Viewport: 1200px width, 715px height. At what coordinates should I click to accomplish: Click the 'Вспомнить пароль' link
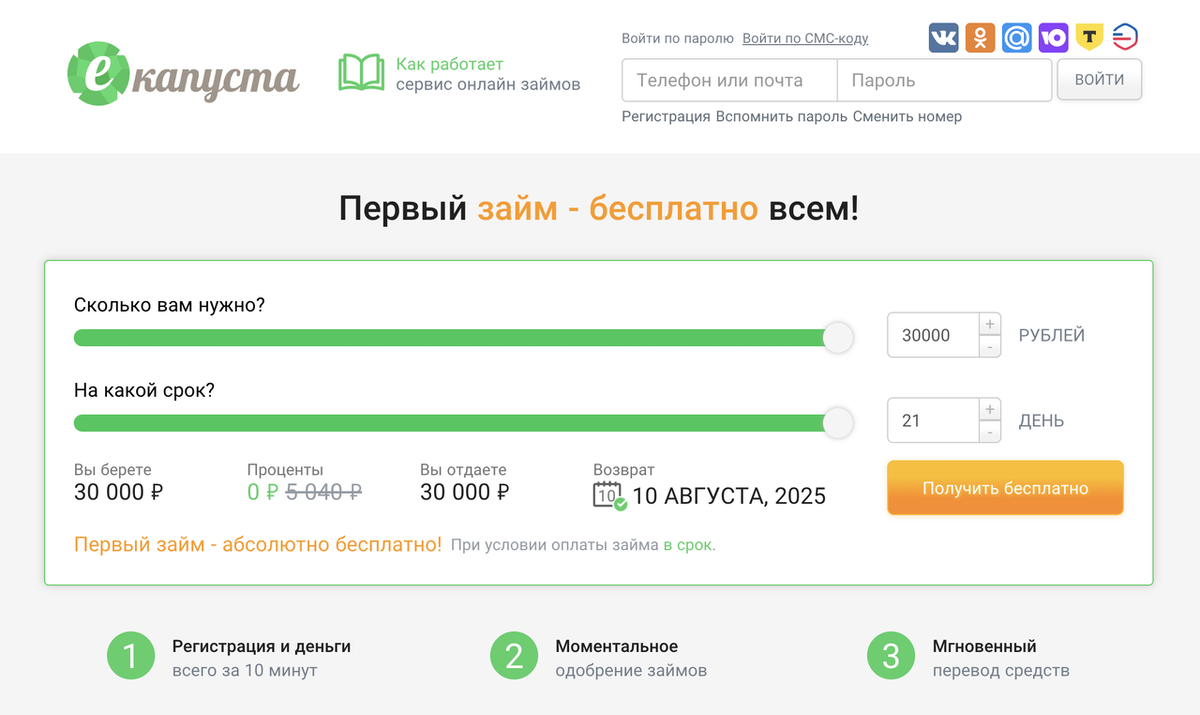click(x=782, y=116)
